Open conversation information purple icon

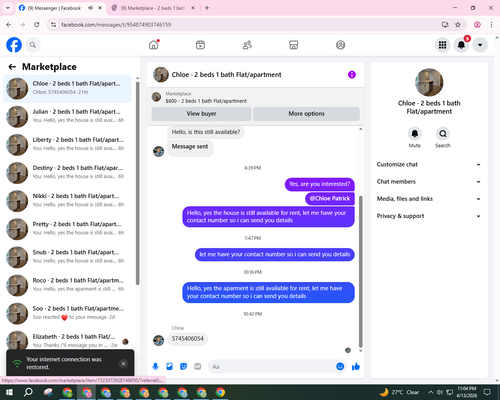[352, 75]
